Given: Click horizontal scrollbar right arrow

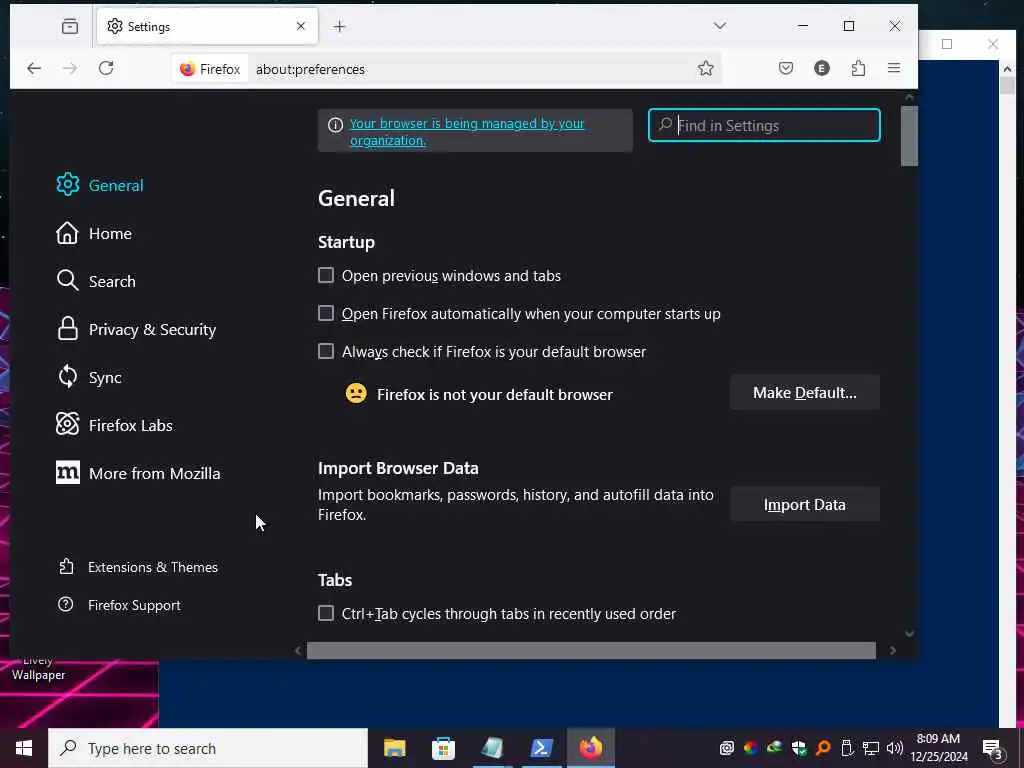Looking at the screenshot, I should (893, 650).
